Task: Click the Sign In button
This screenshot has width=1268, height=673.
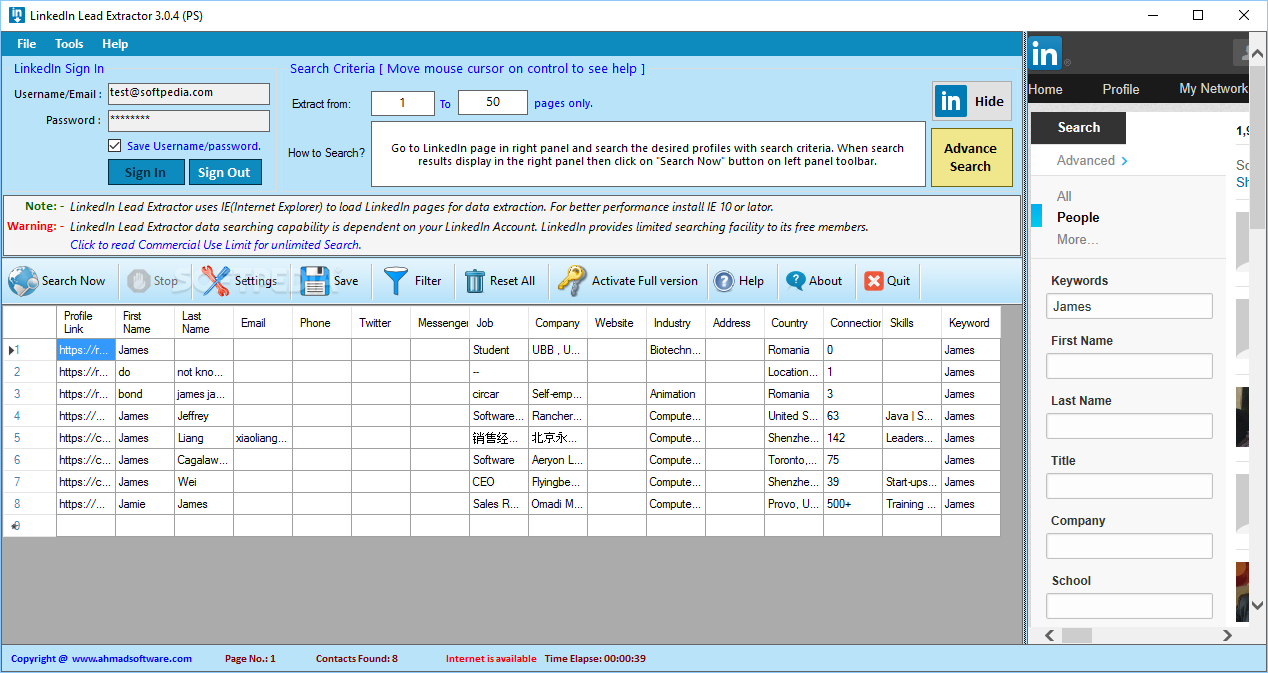Action: [146, 172]
